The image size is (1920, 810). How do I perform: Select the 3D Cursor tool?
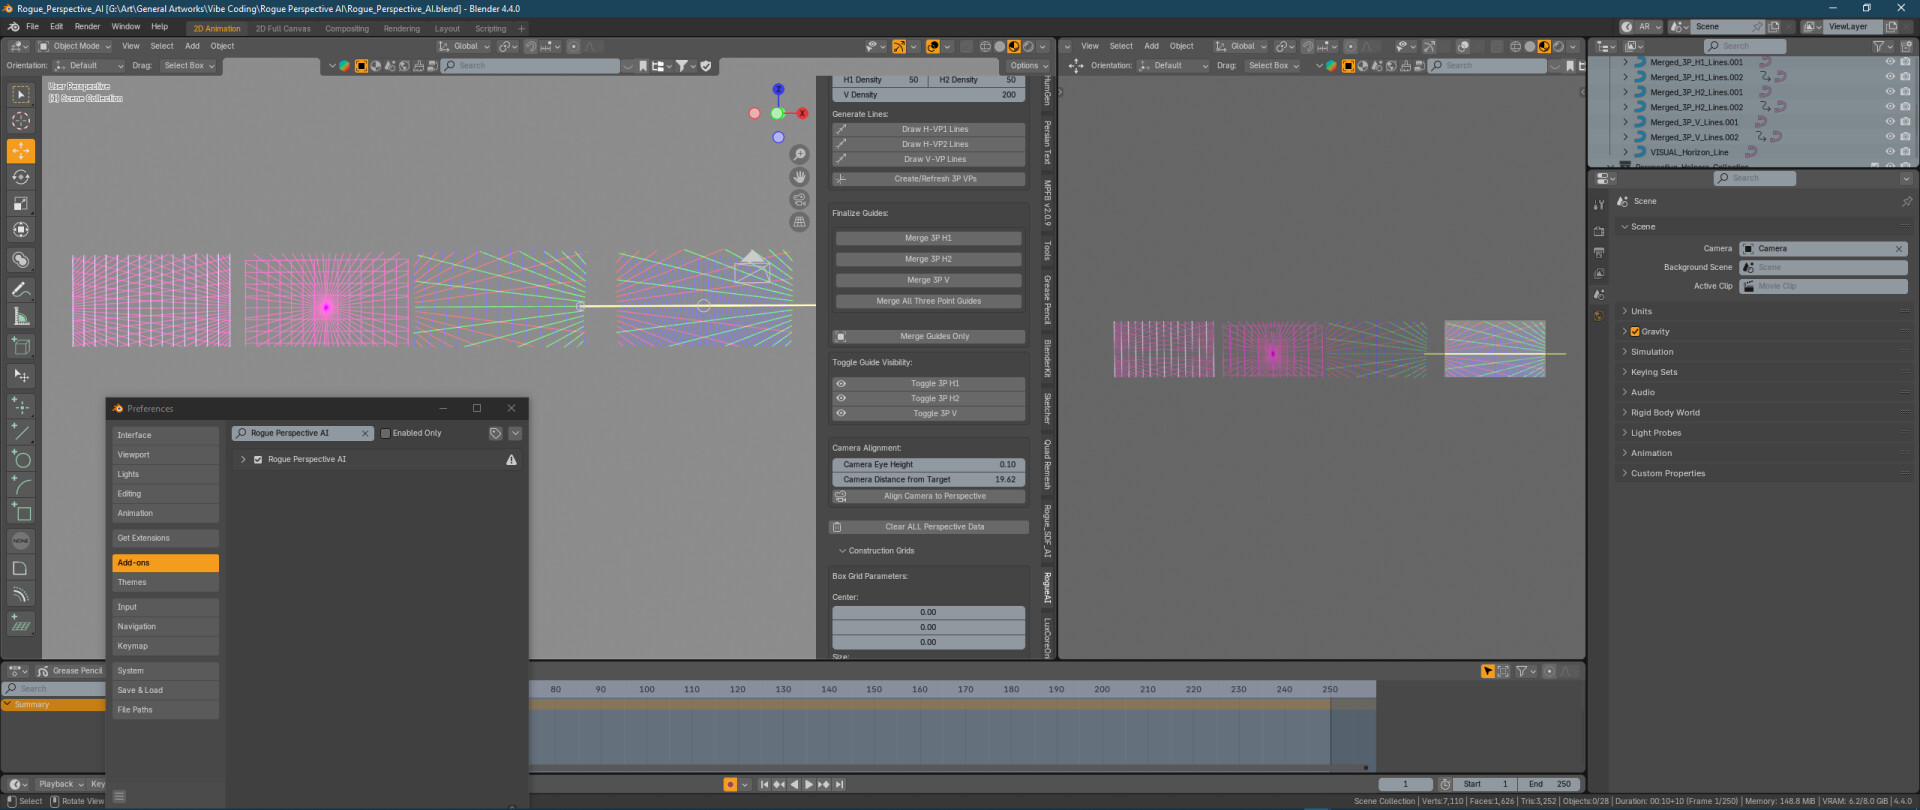click(x=21, y=121)
